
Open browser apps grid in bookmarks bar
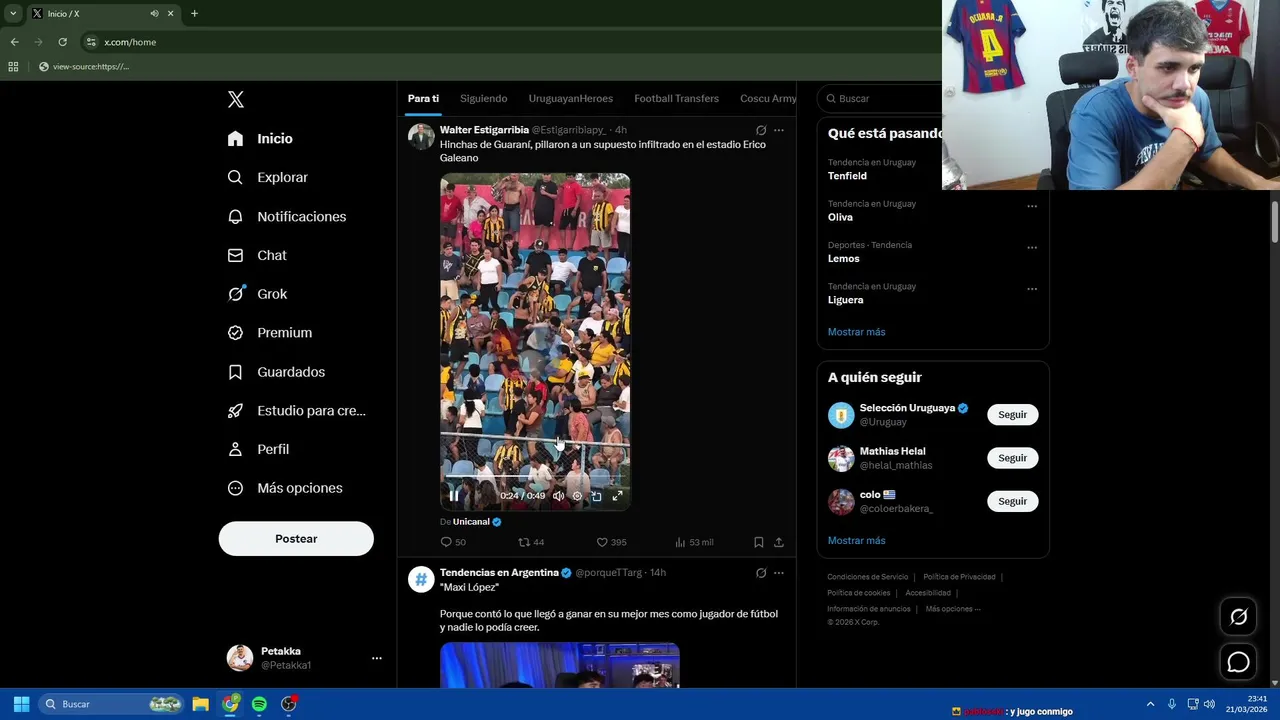coord(13,67)
